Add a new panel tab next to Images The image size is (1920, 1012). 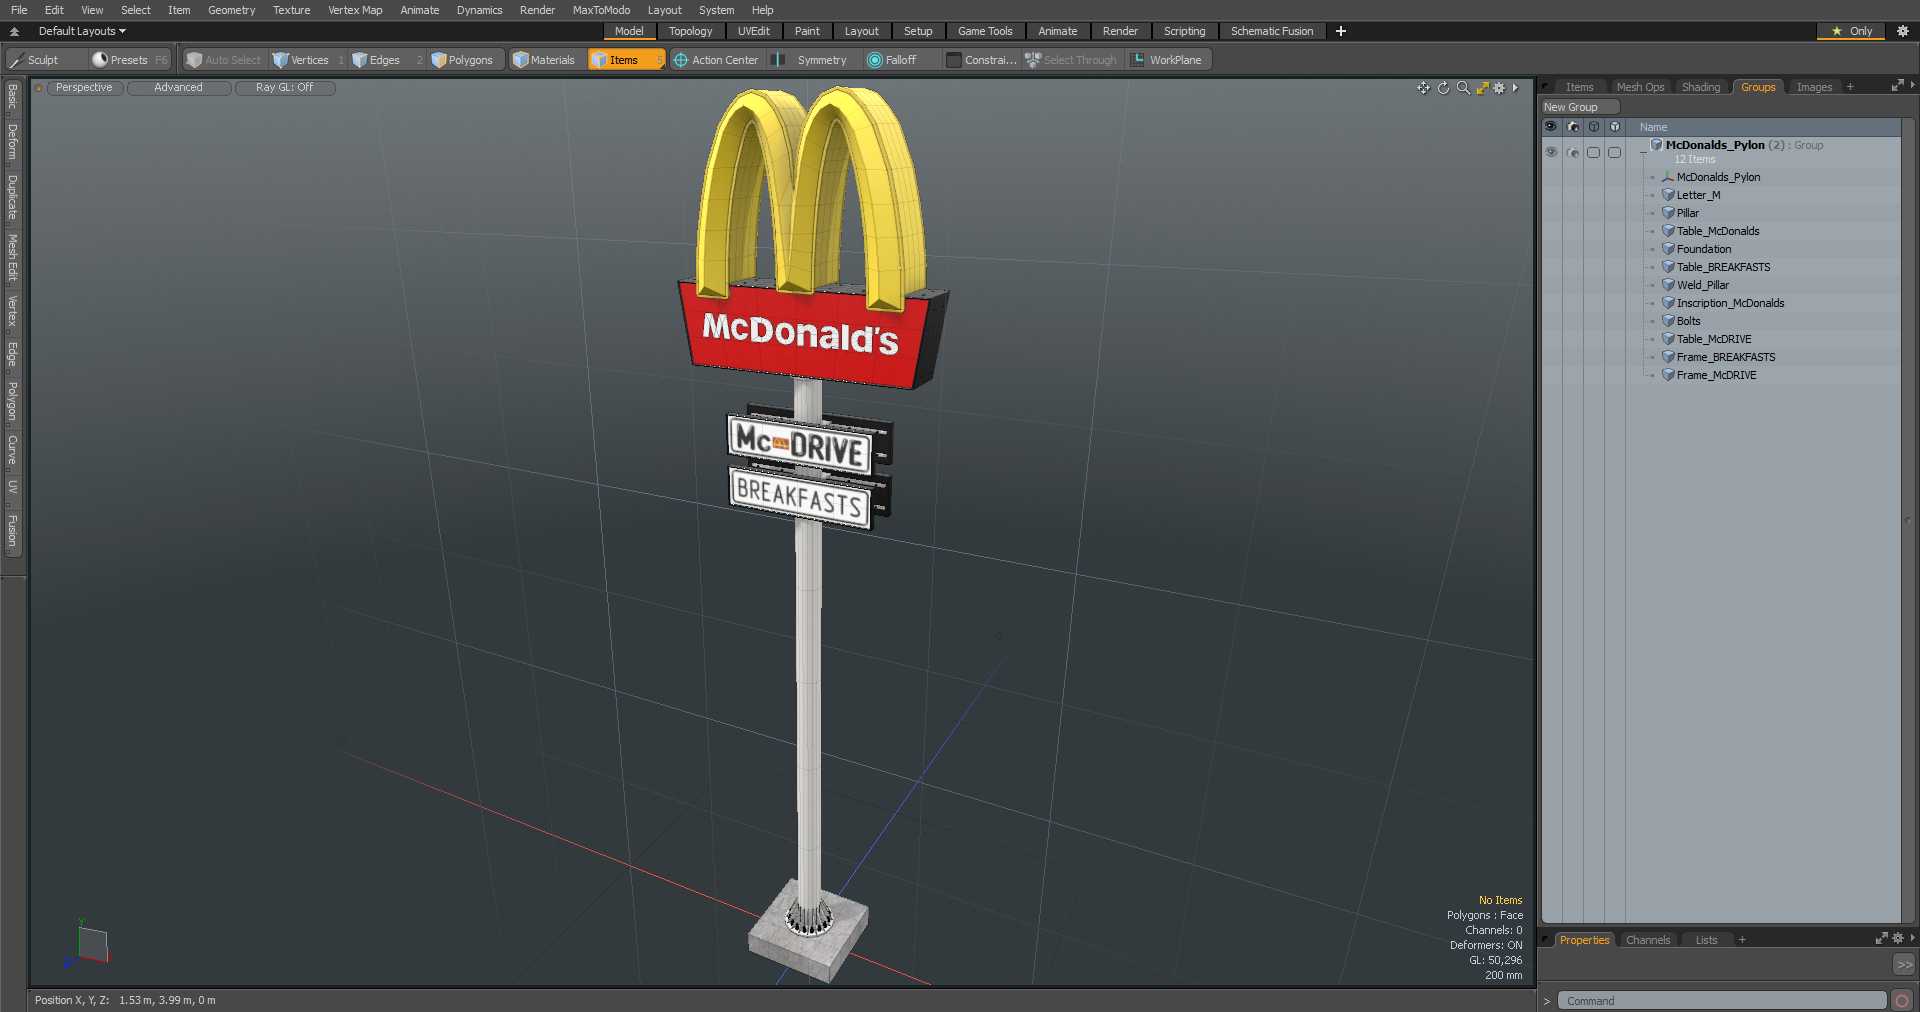[1850, 87]
